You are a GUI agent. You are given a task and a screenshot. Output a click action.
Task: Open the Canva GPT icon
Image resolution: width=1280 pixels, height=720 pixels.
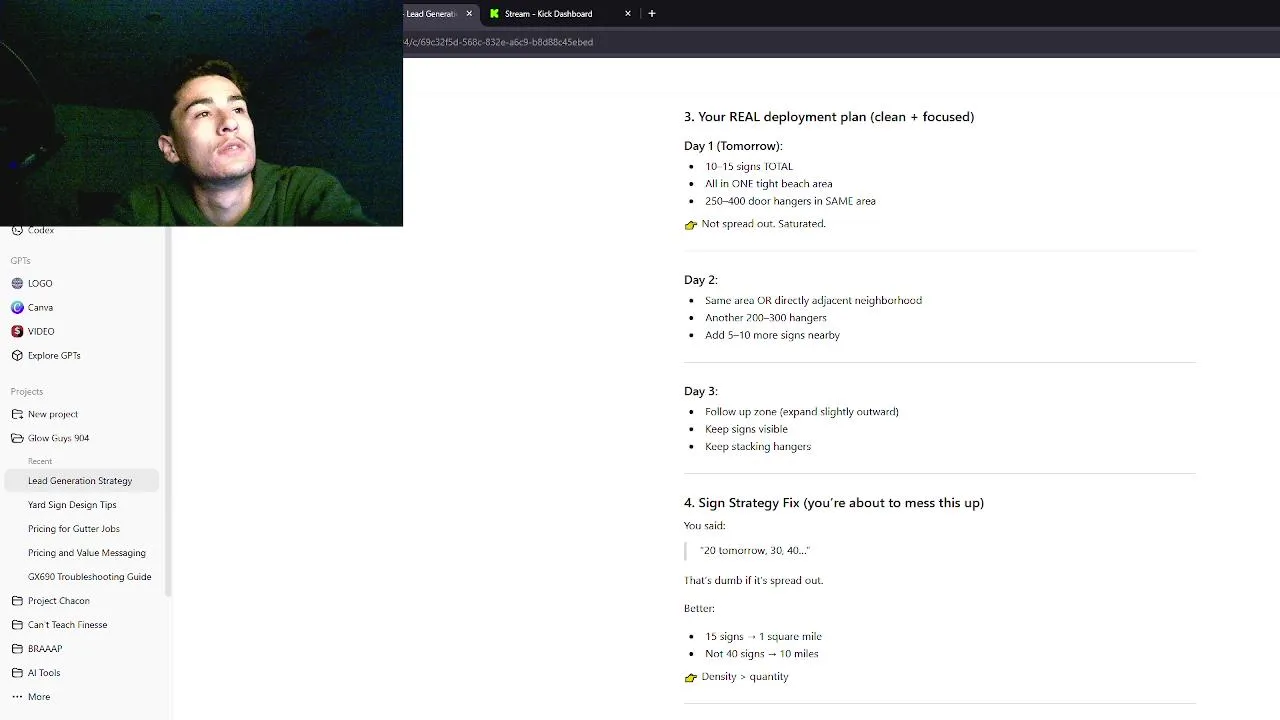click(17, 307)
